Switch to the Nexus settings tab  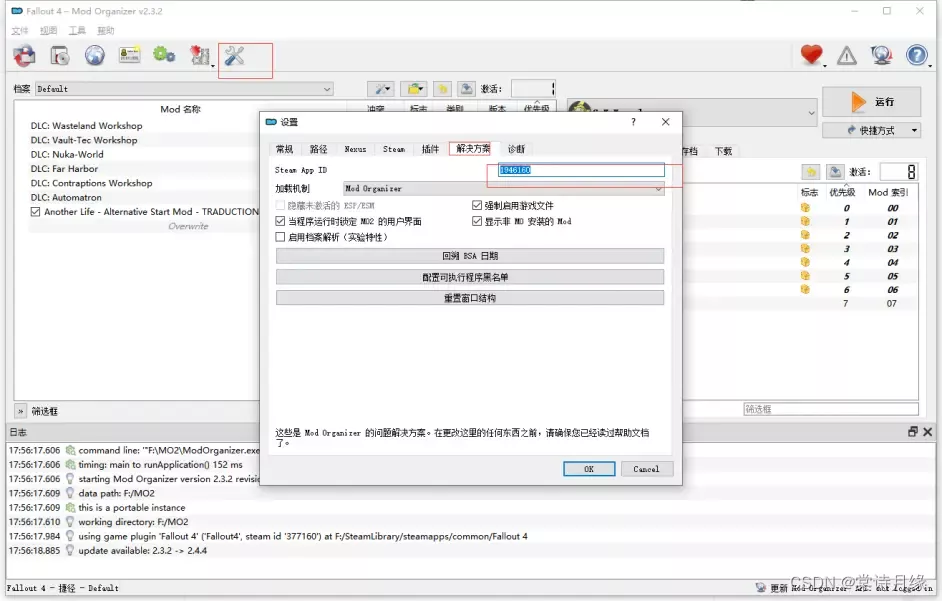coord(355,149)
